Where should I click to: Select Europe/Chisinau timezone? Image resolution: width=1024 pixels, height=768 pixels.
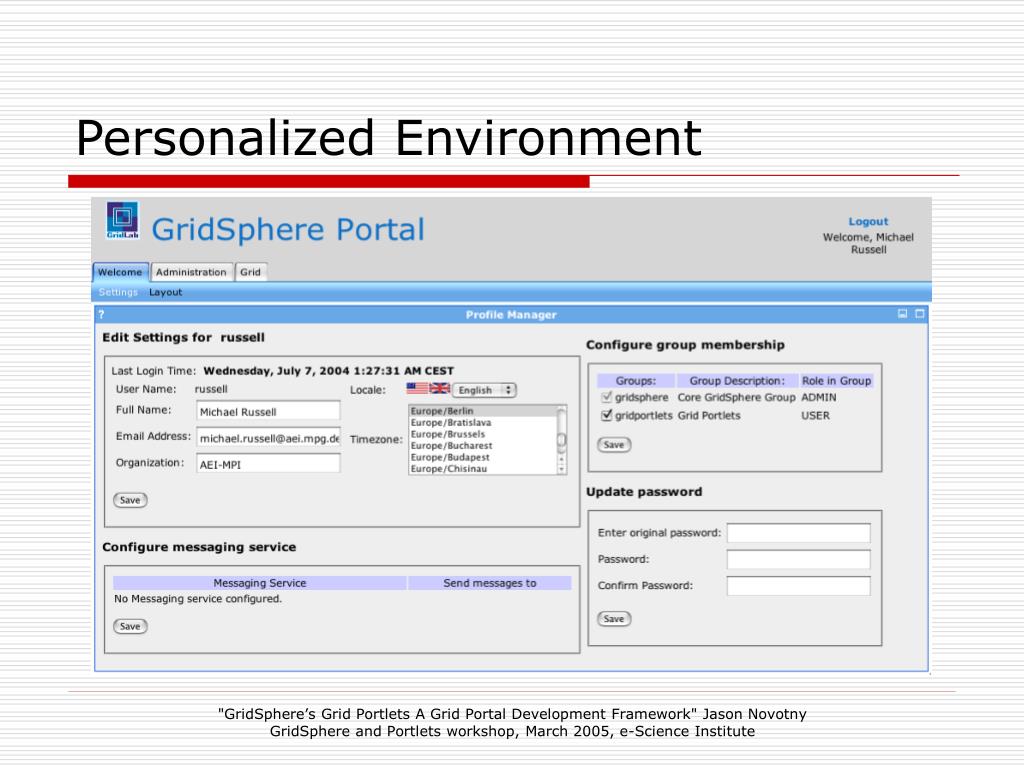click(x=483, y=469)
